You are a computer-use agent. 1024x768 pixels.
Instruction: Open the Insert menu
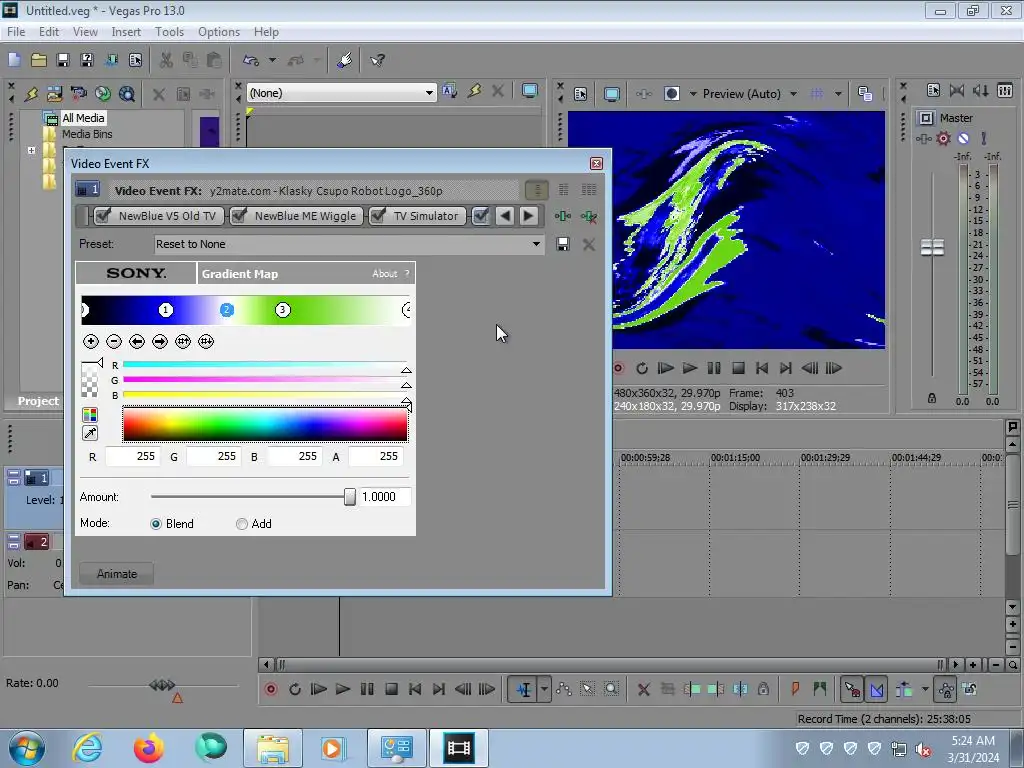[x=126, y=31]
